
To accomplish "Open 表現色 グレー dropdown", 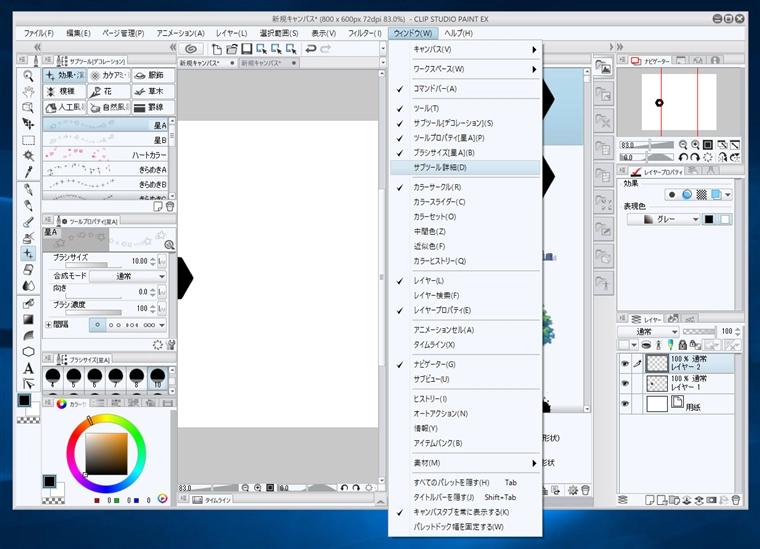I will click(x=663, y=220).
